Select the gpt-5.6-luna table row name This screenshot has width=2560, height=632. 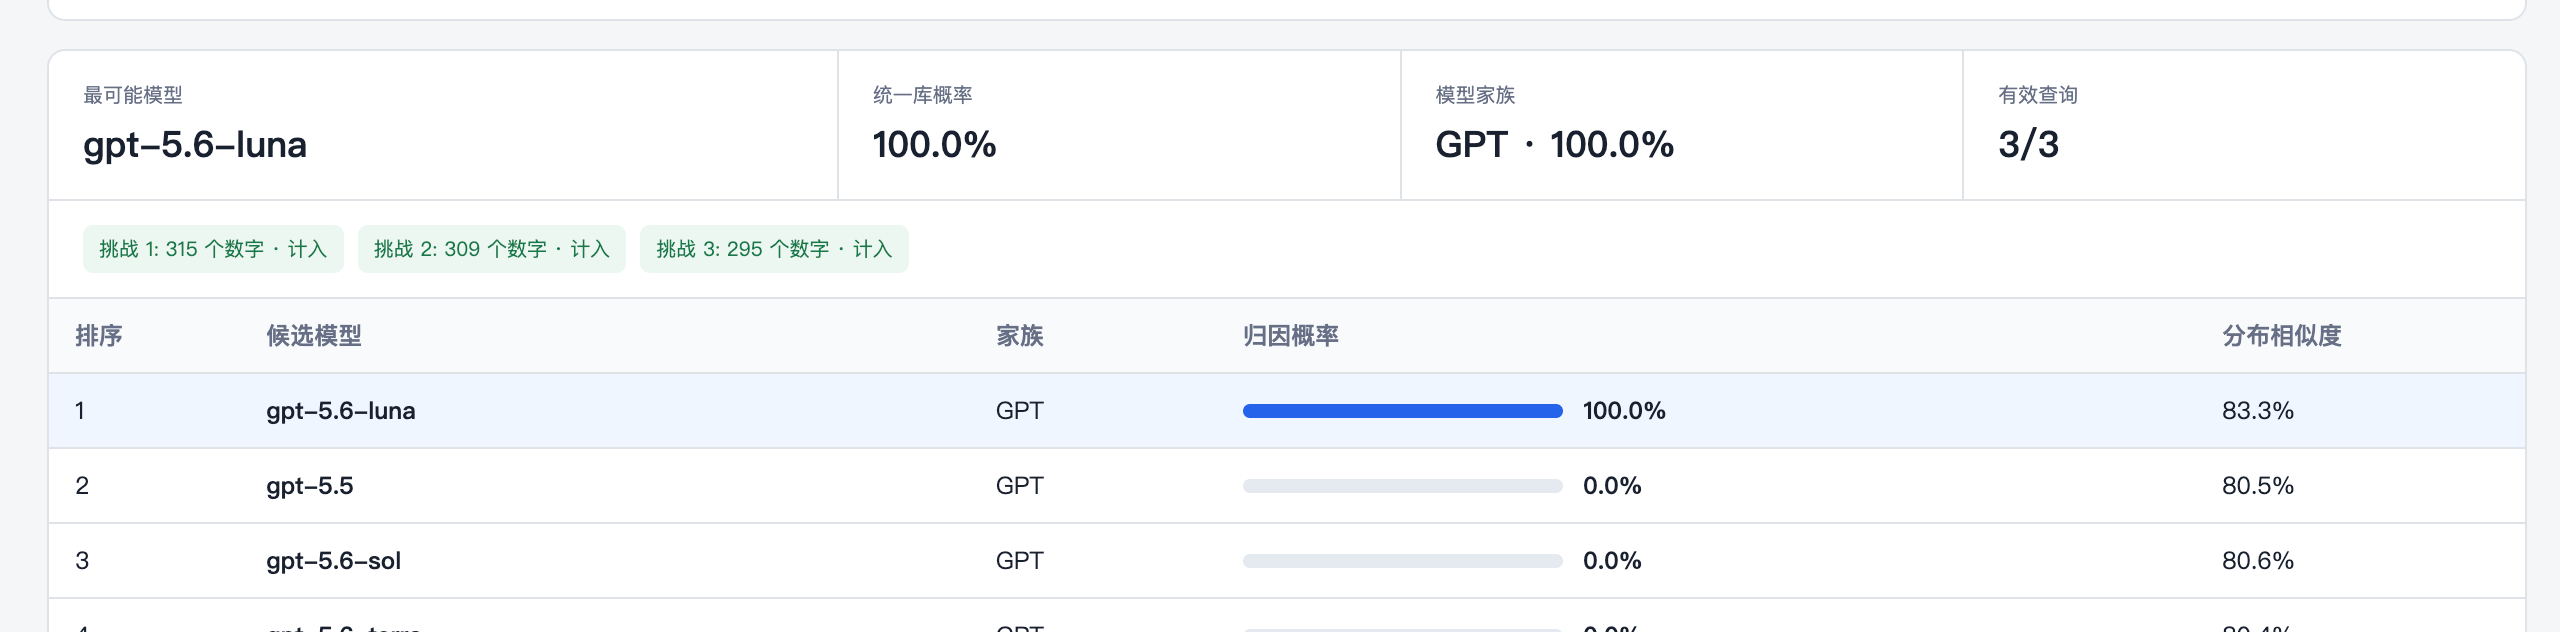pos(341,411)
